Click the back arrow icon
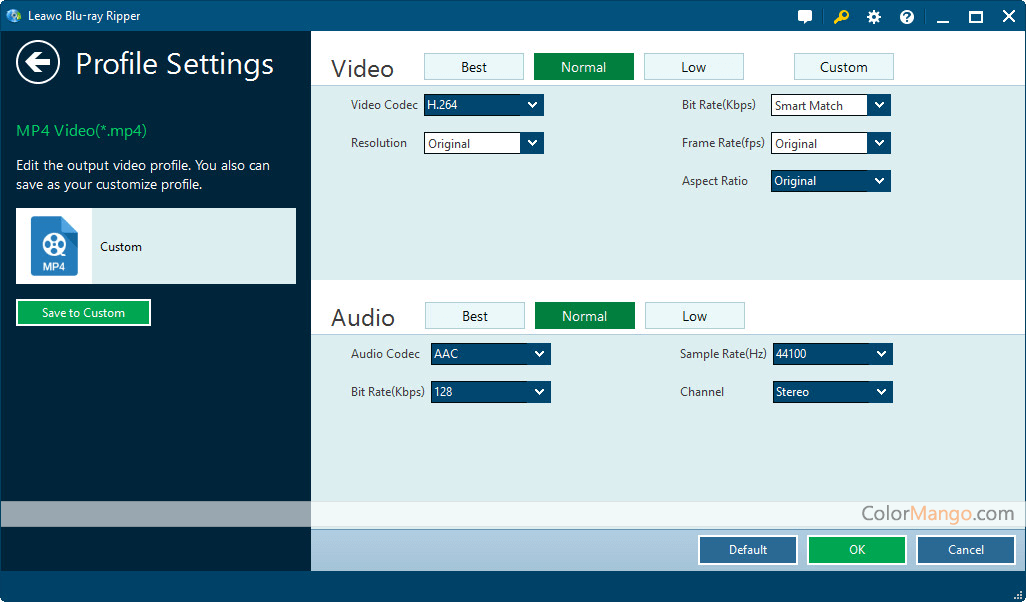Screen dimensions: 1026x602 [38, 63]
